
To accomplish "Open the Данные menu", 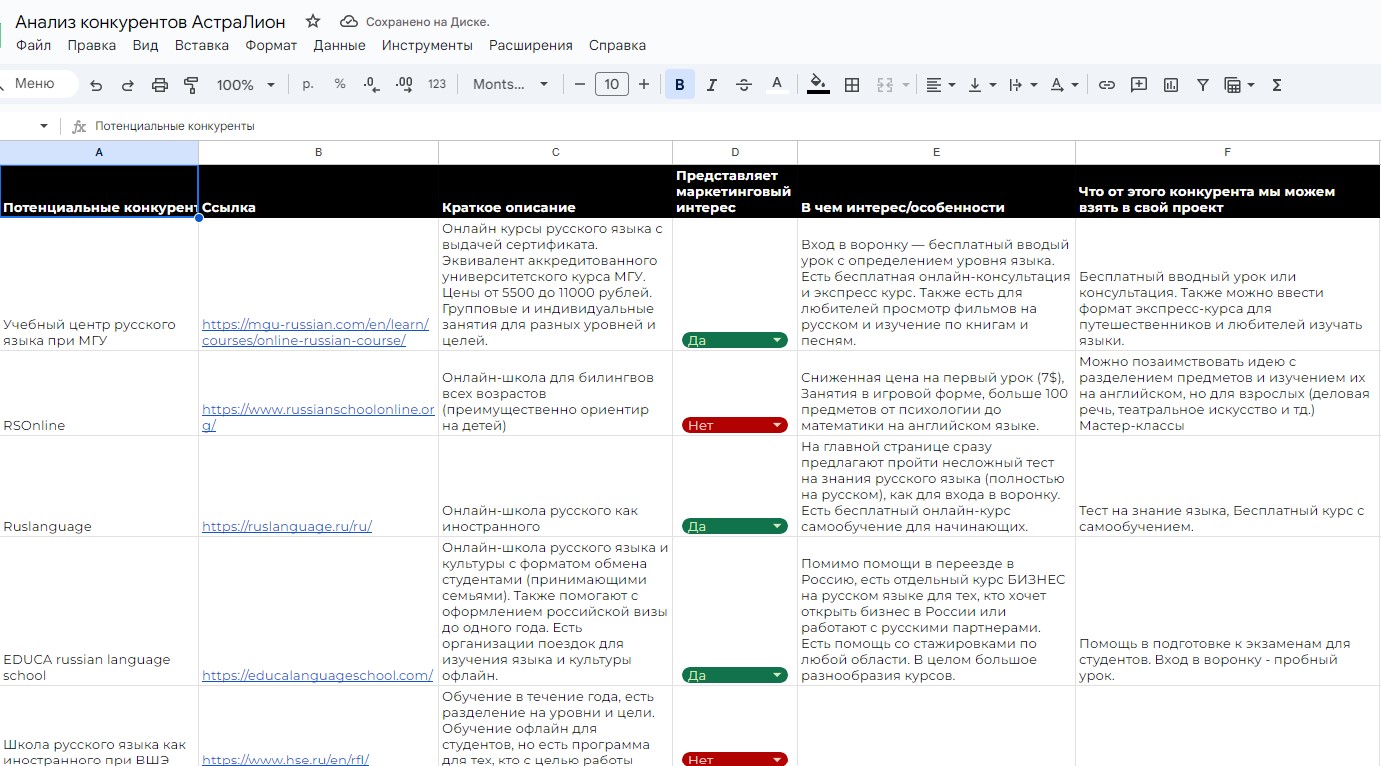I will tap(339, 45).
